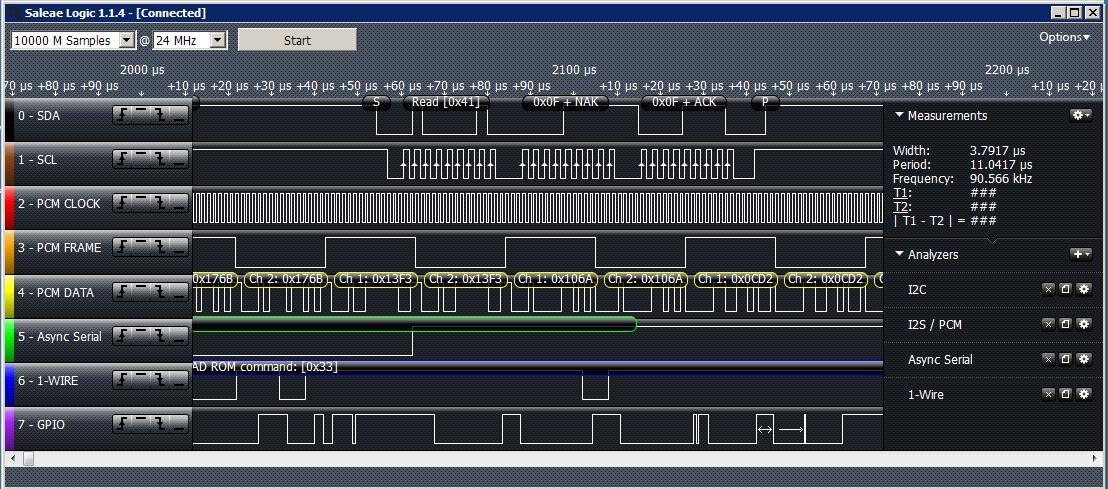Export data icon for I2S / PCM analyzer
The height and width of the screenshot is (489, 1108).
[x=1066, y=324]
